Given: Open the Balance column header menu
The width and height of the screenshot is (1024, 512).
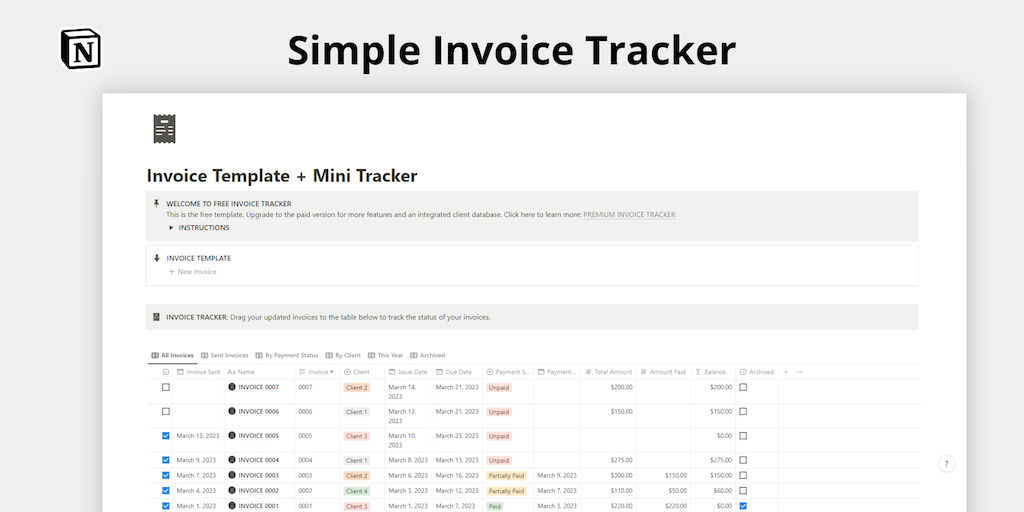Looking at the screenshot, I should pyautogui.click(x=711, y=372).
